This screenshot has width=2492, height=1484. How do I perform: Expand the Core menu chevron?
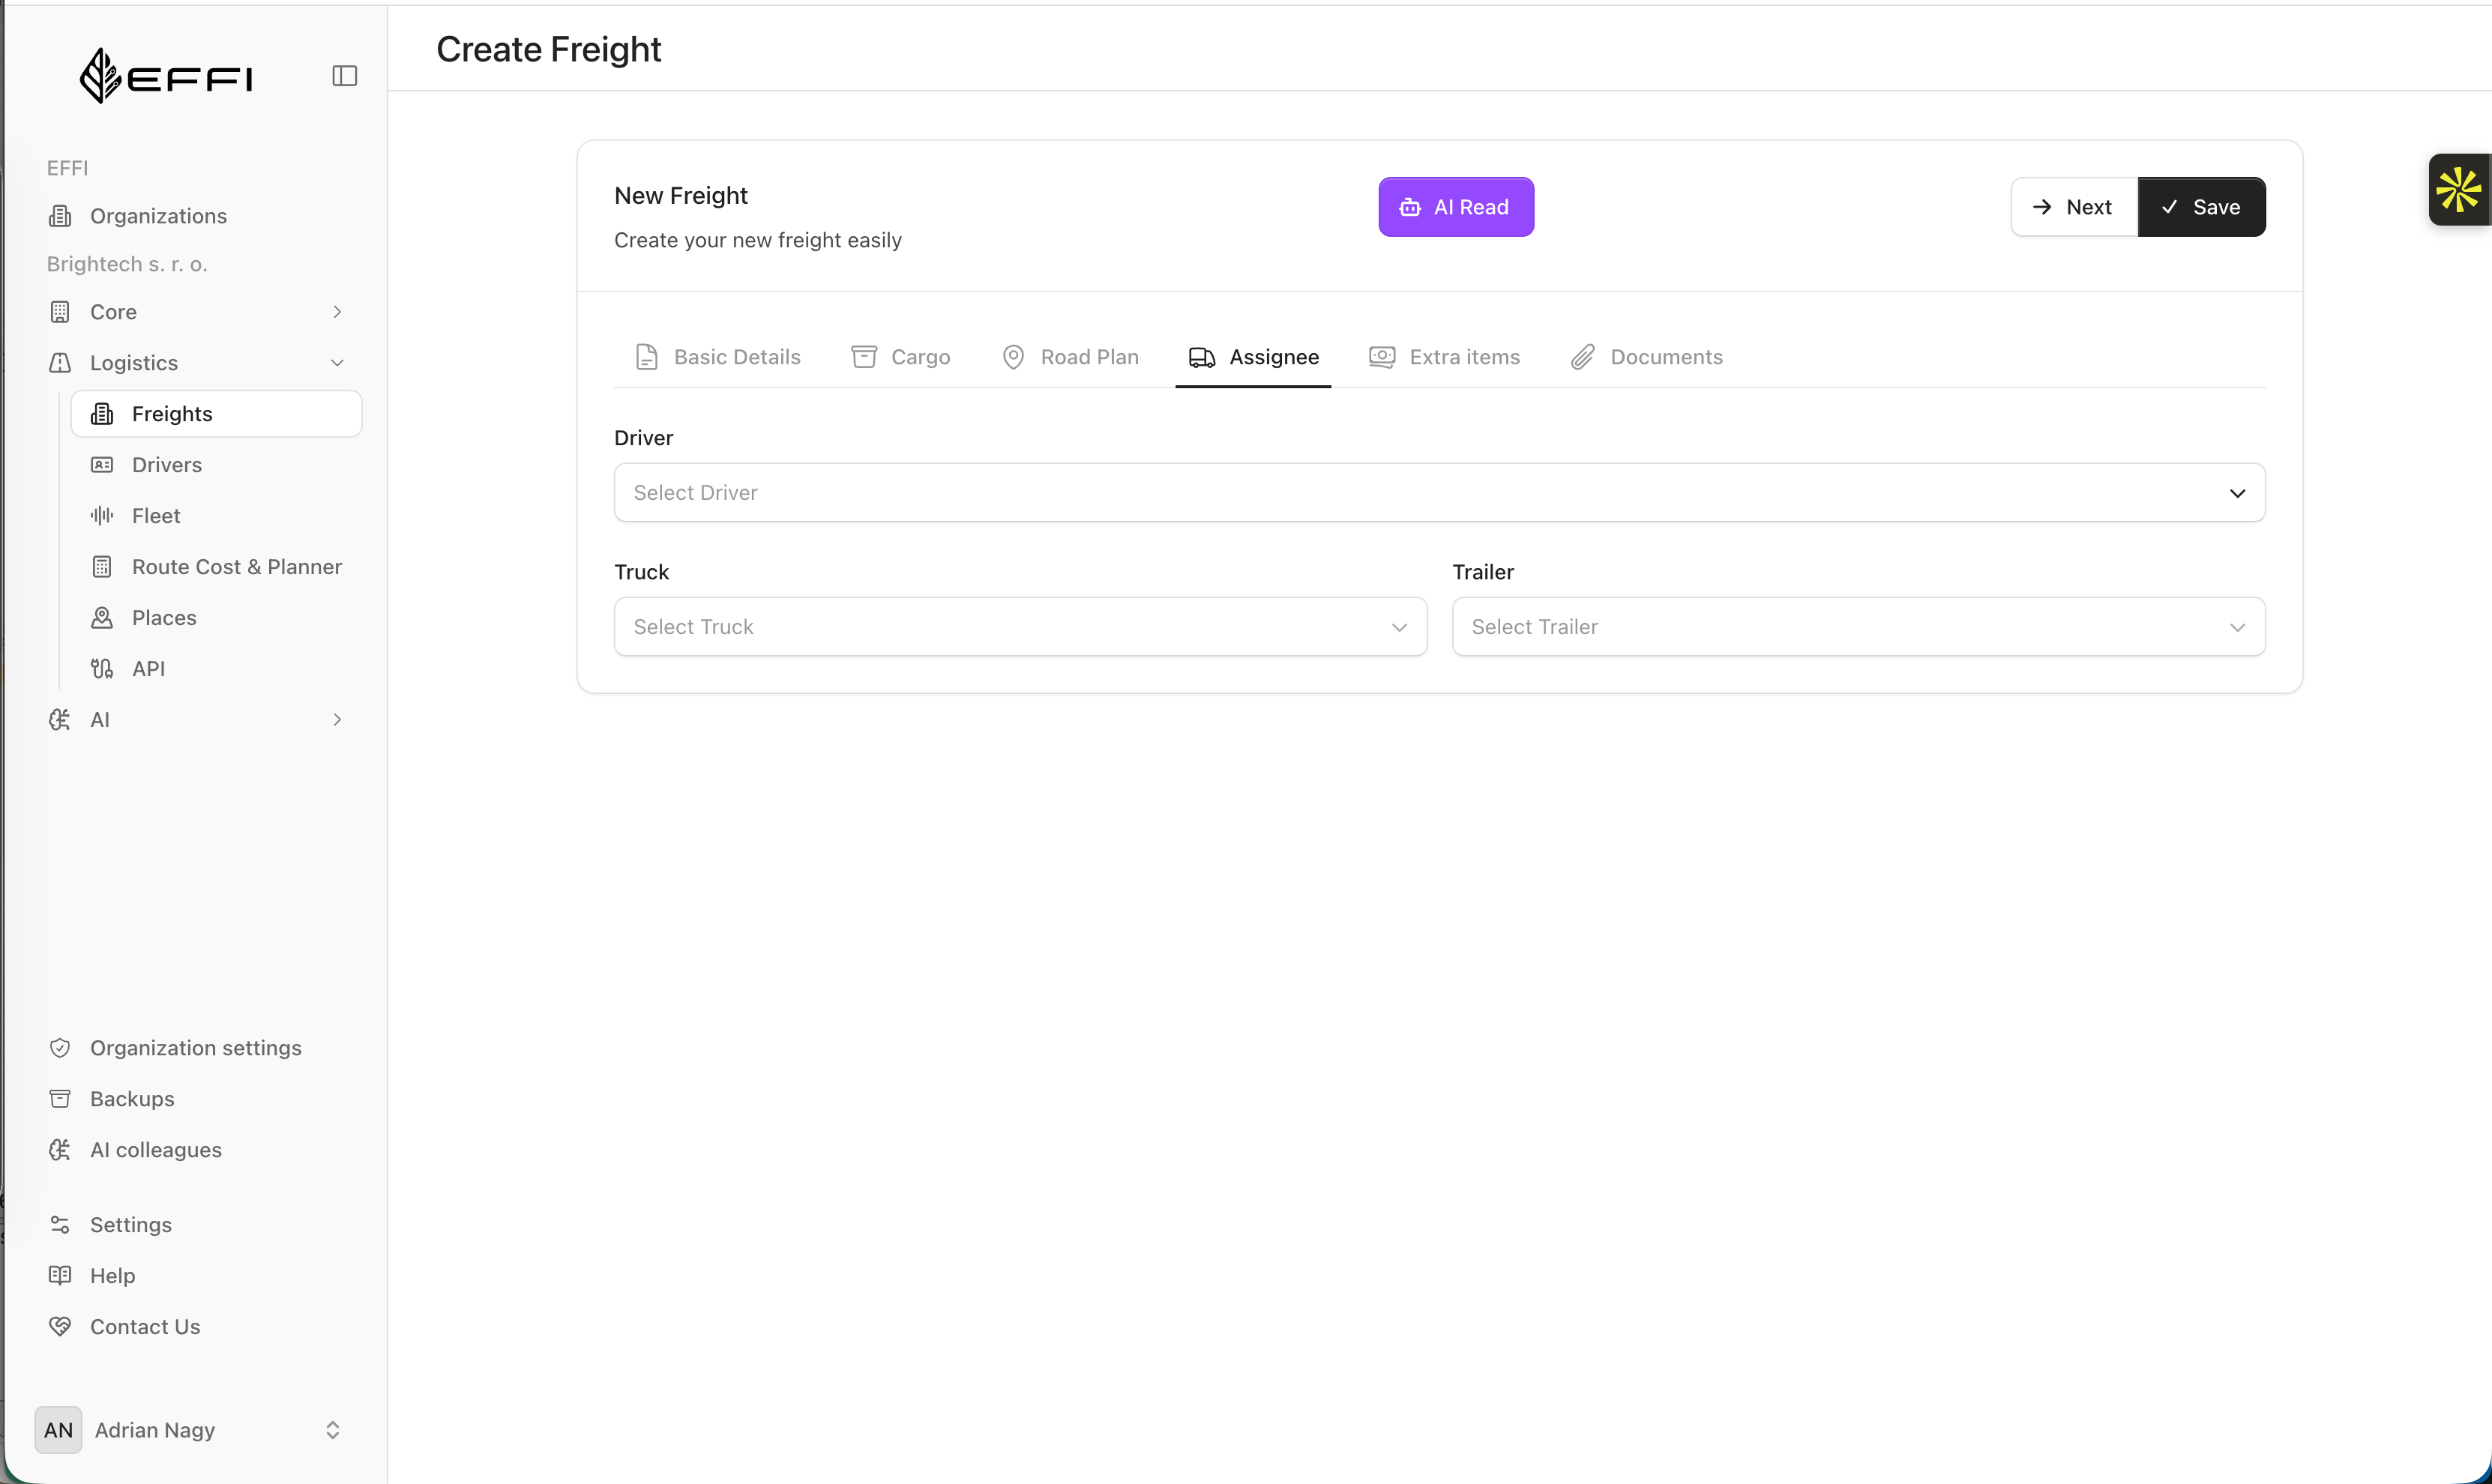click(x=337, y=312)
